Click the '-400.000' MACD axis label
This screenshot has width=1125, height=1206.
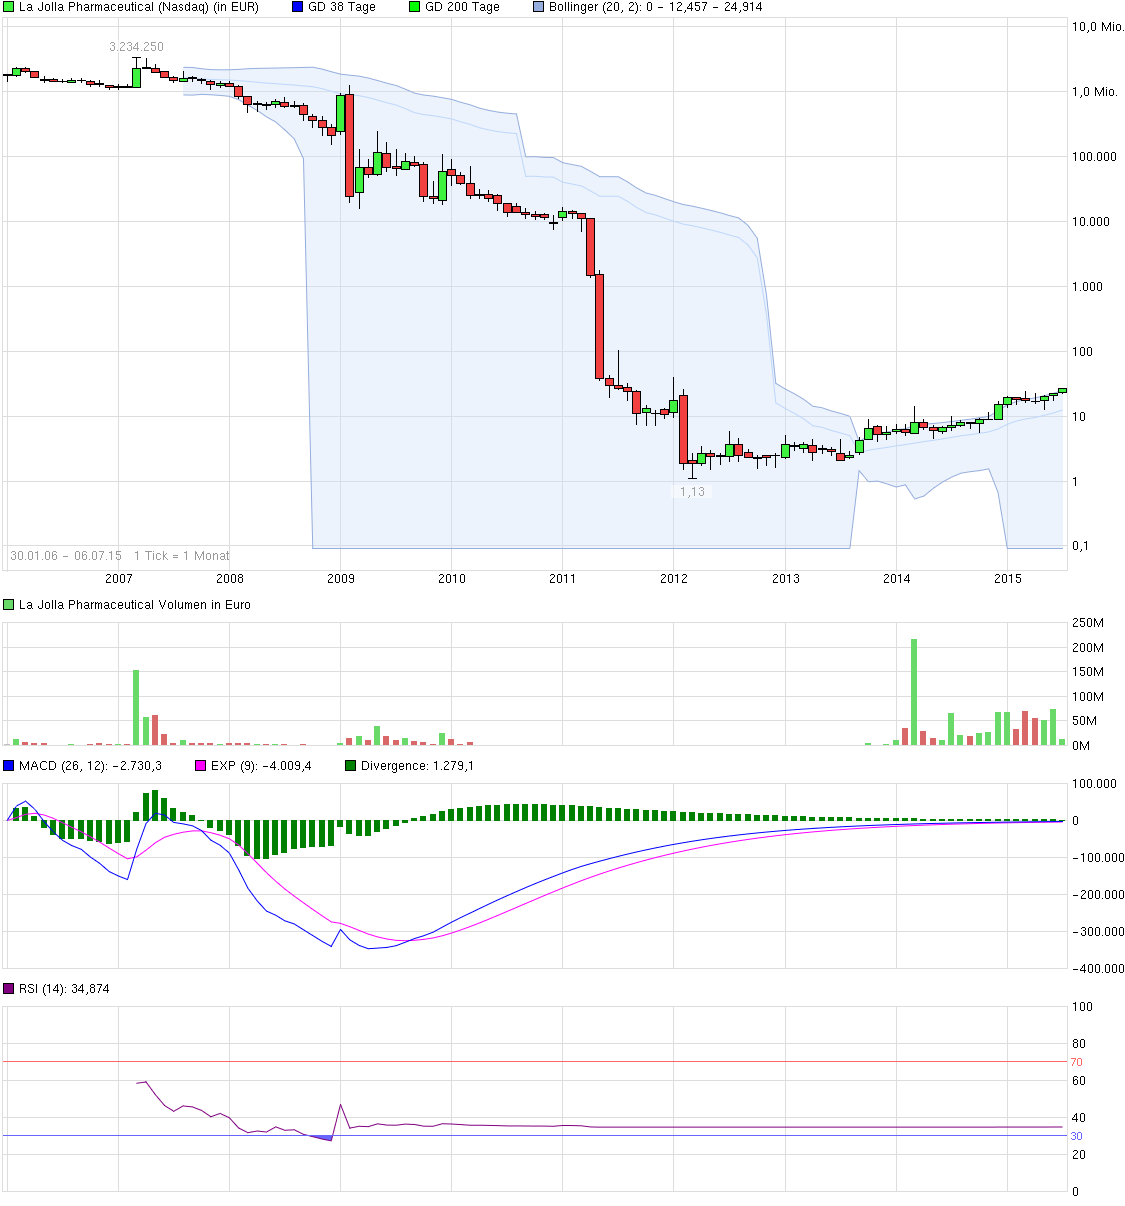click(x=1098, y=969)
